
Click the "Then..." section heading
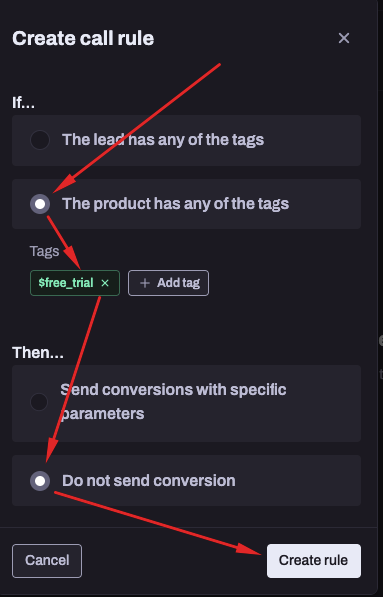pyautogui.click(x=38, y=353)
